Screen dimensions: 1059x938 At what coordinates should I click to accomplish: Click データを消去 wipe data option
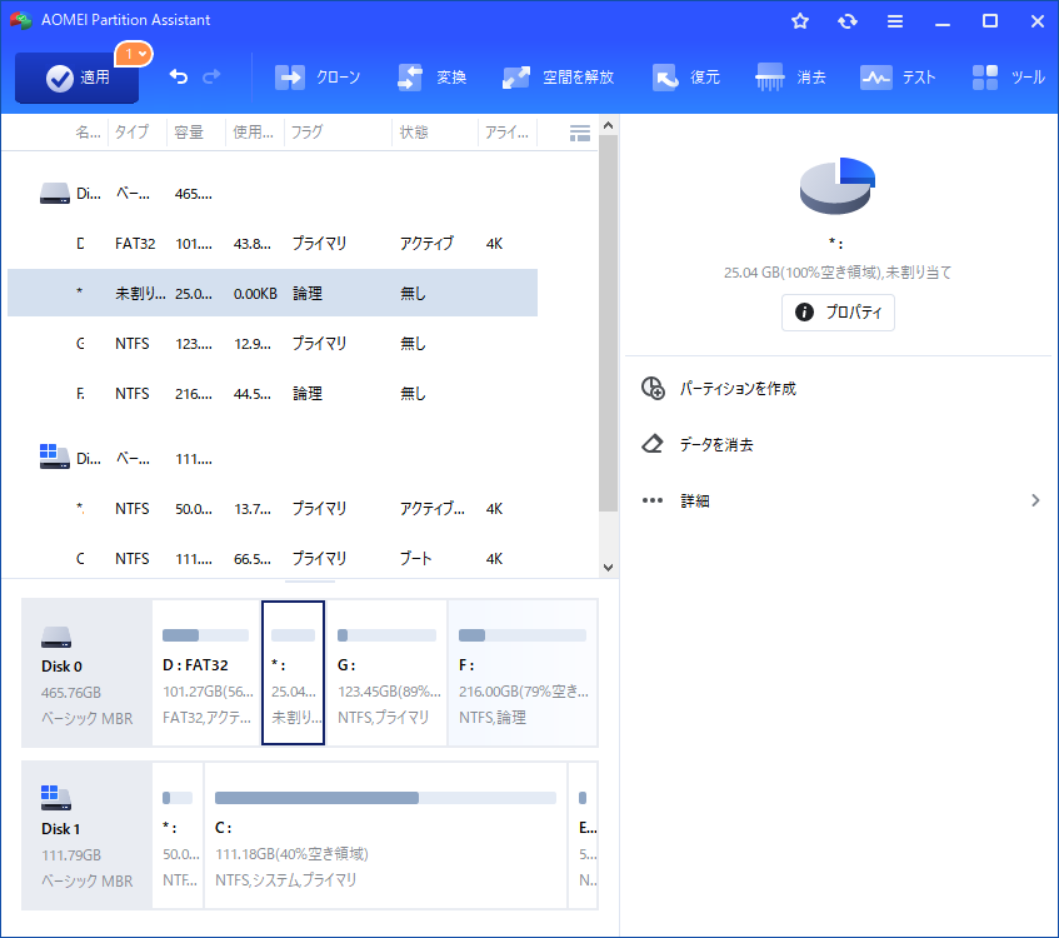(717, 444)
